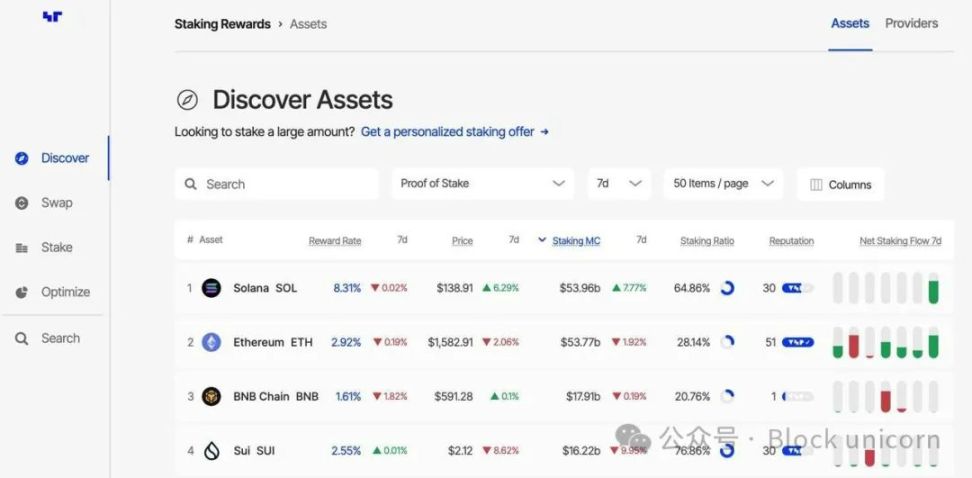Viewport: 972px width, 478px height.
Task: Open the BNB Chain BNB asset row
Action: pyautogui.click(x=564, y=396)
